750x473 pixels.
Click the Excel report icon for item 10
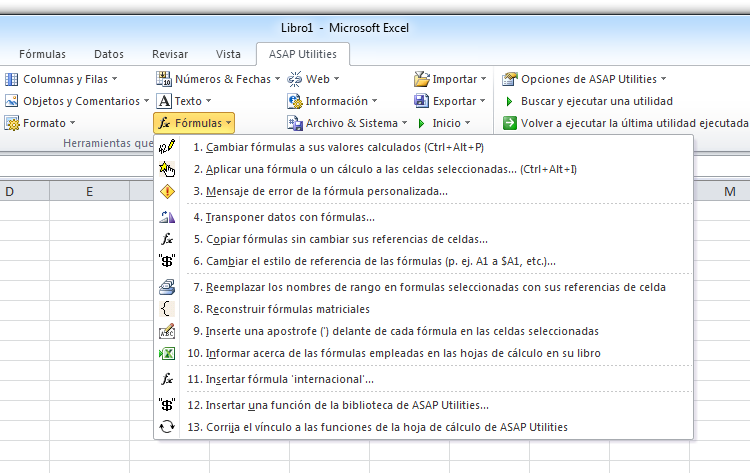coord(167,353)
